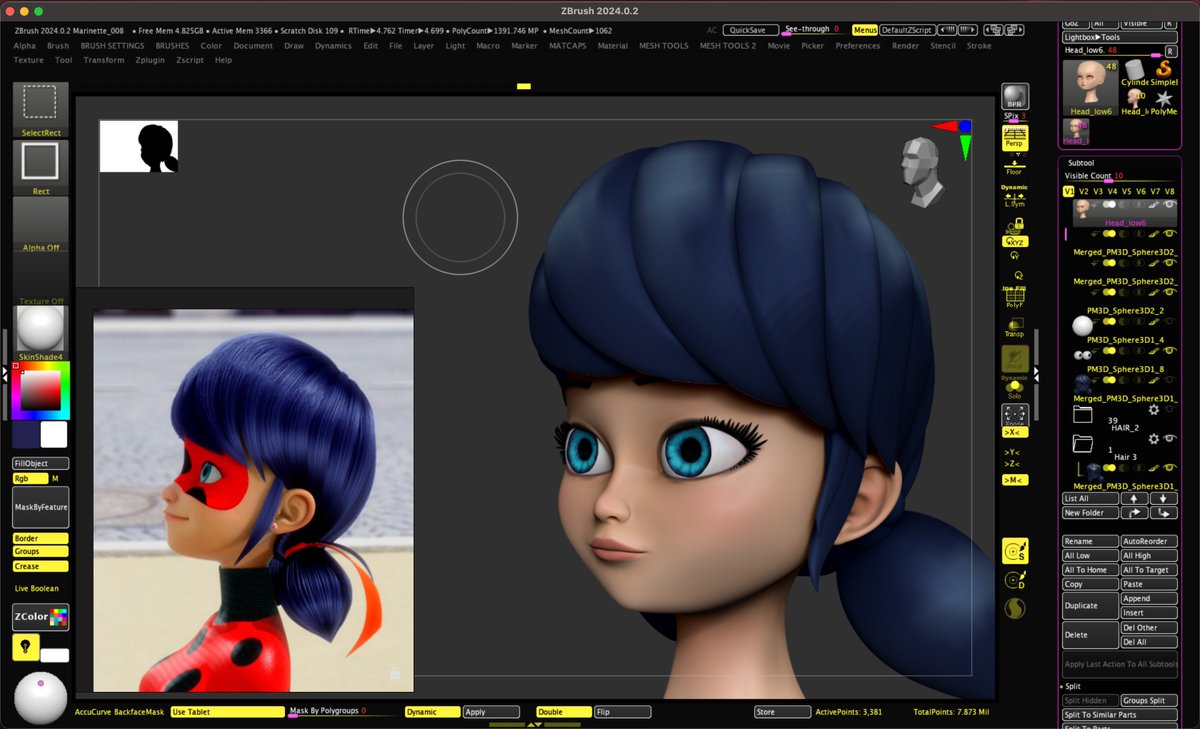Expand the Hair 3 folder gear settings

1153,439
